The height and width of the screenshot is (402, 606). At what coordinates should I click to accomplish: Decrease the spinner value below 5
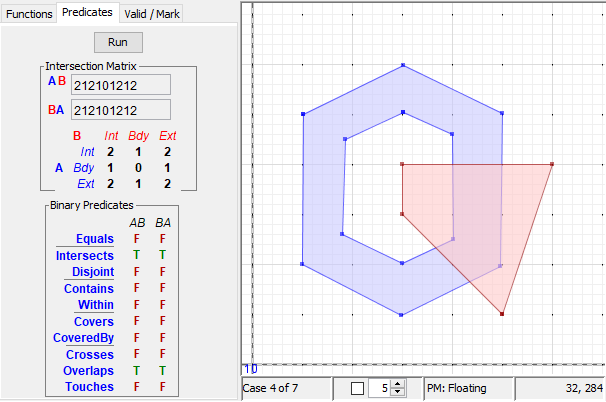click(x=398, y=392)
